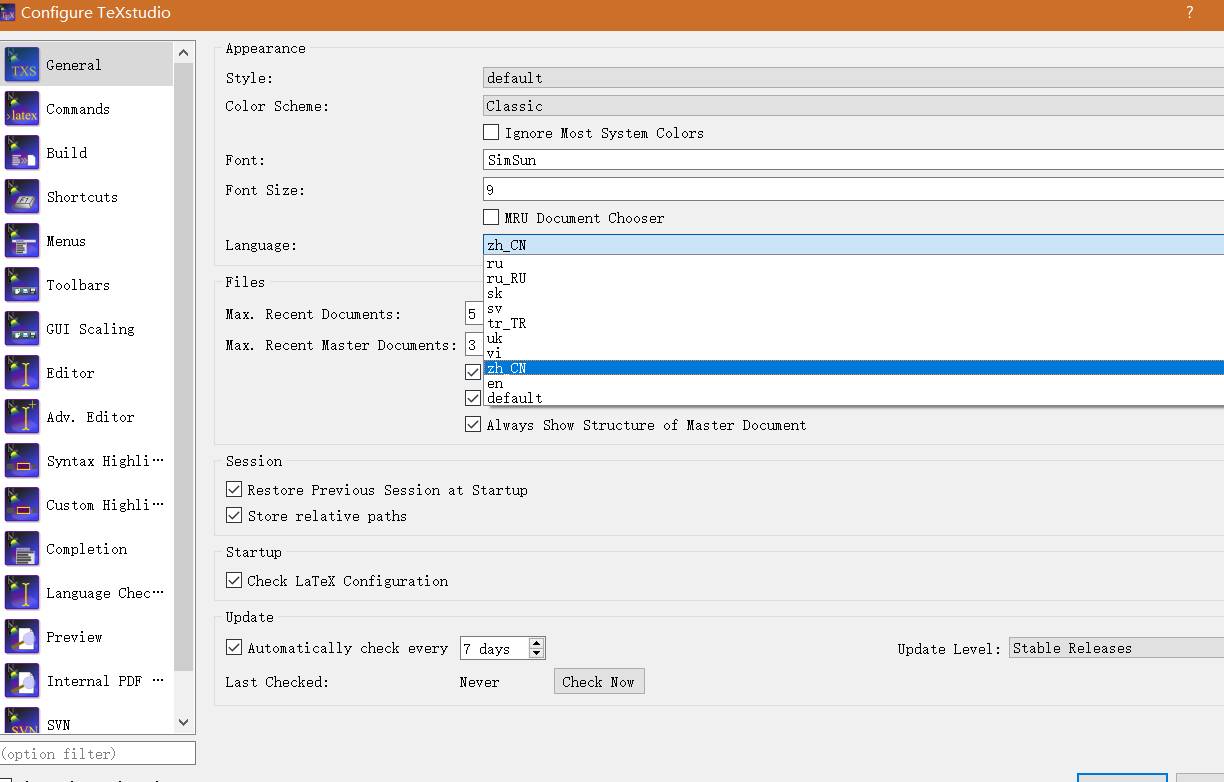Open the Internal PDF viewer settings page
Screen dimensions: 1224x782
[x=87, y=681]
